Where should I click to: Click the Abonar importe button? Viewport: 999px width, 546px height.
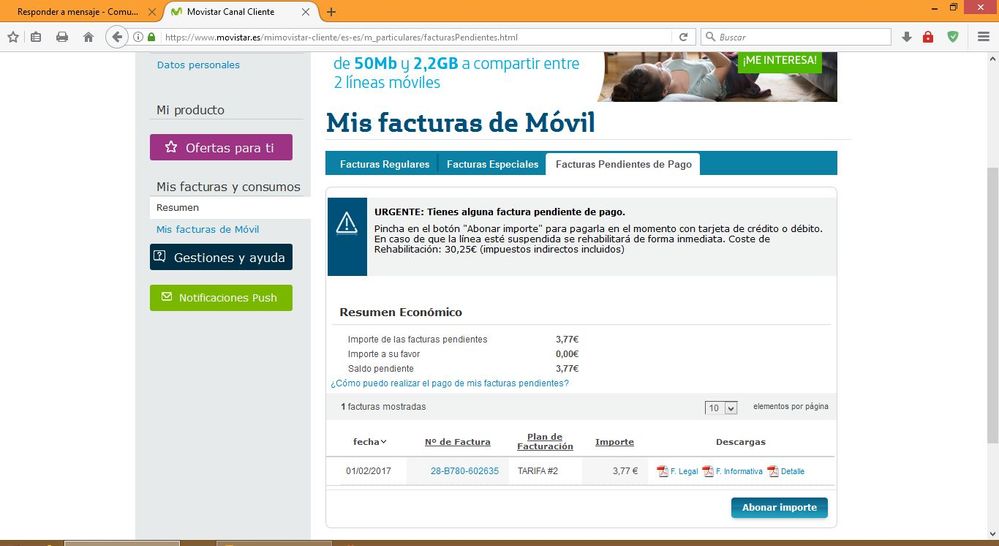[779, 508]
